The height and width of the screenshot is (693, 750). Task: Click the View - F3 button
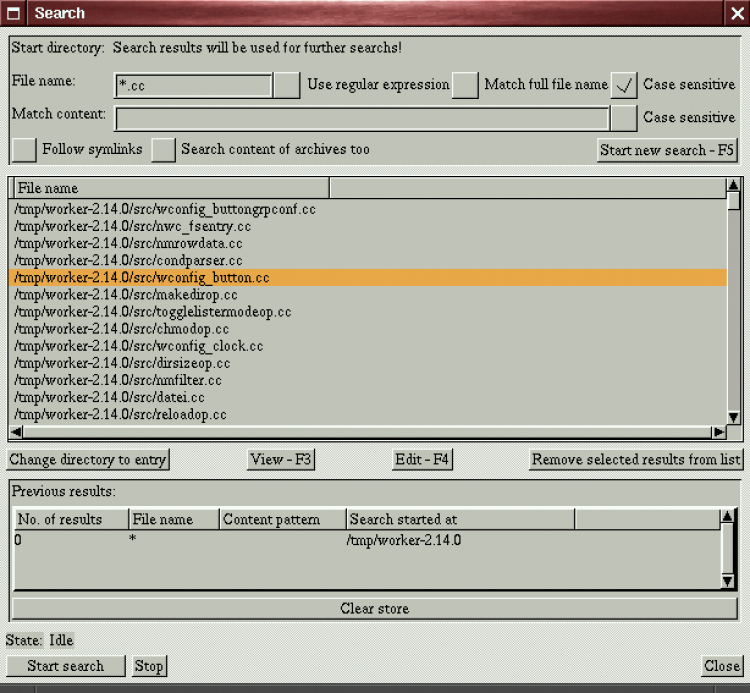[281, 460]
